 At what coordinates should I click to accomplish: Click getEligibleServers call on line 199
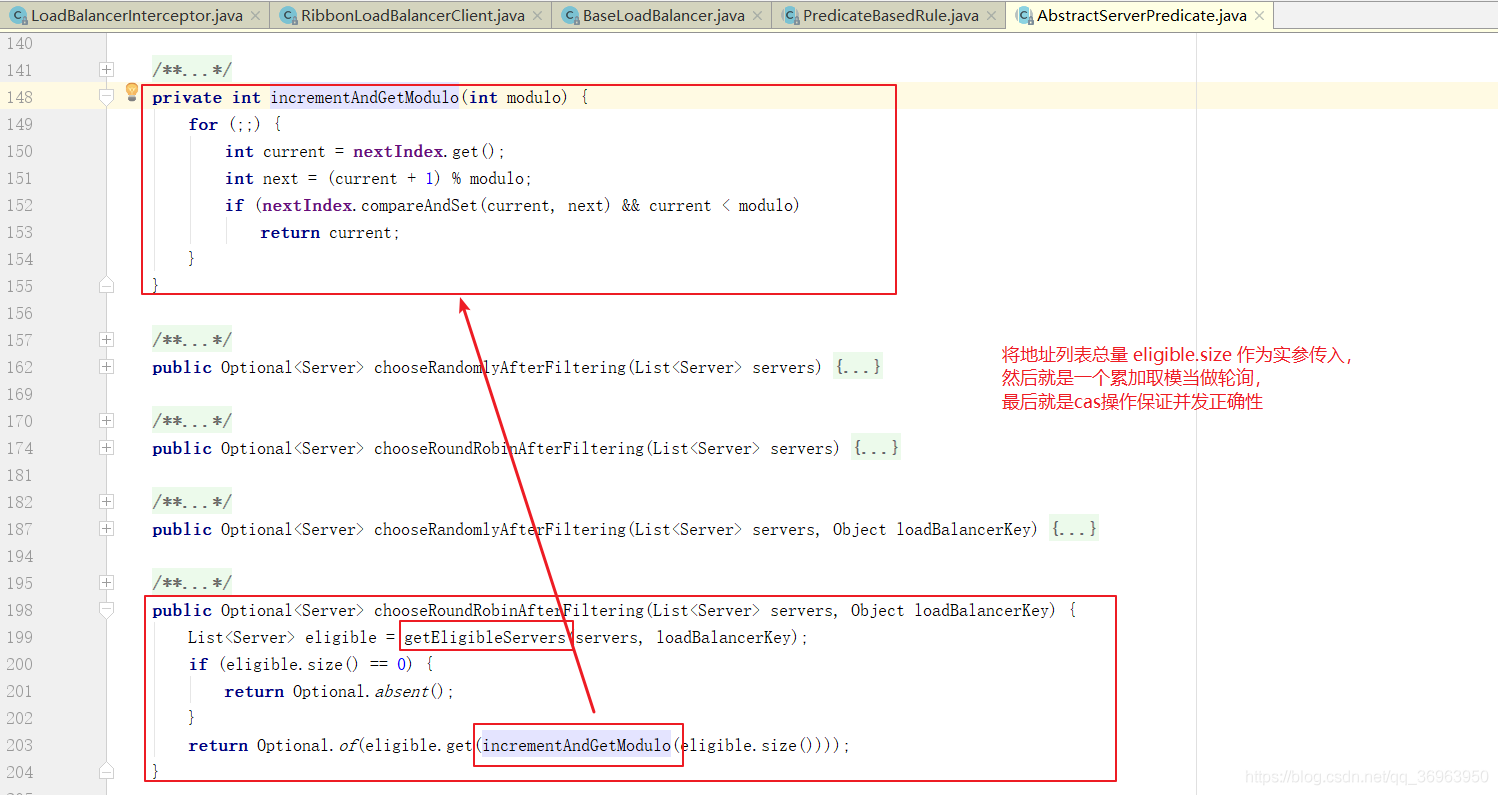coord(485,637)
